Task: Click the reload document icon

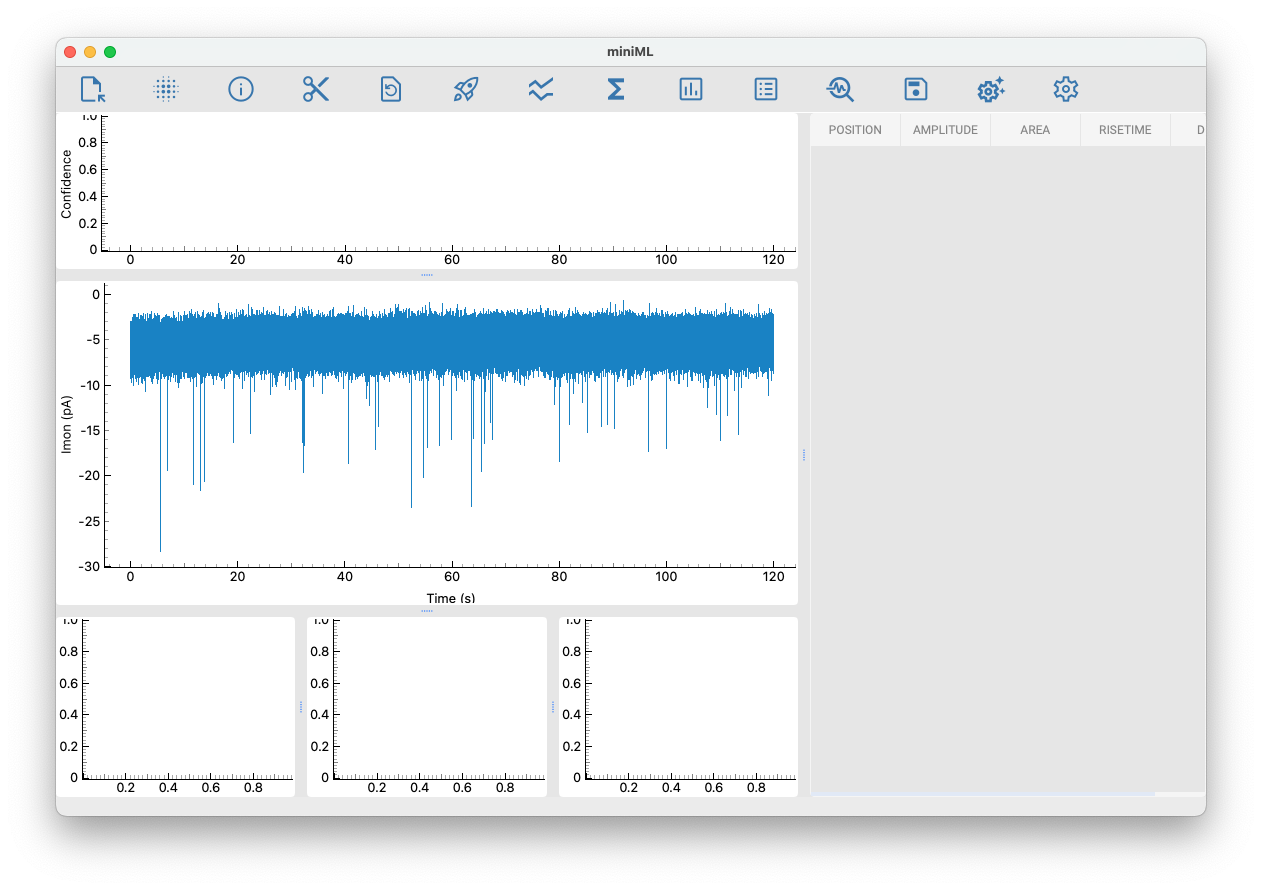Action: 391,89
